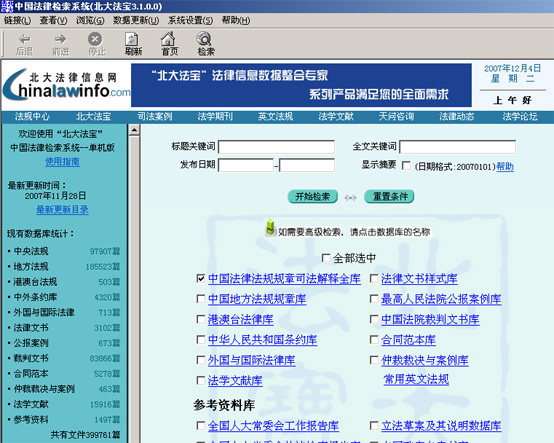Check the 全国人大常委会工作报告库 checkbox

pos(201,425)
